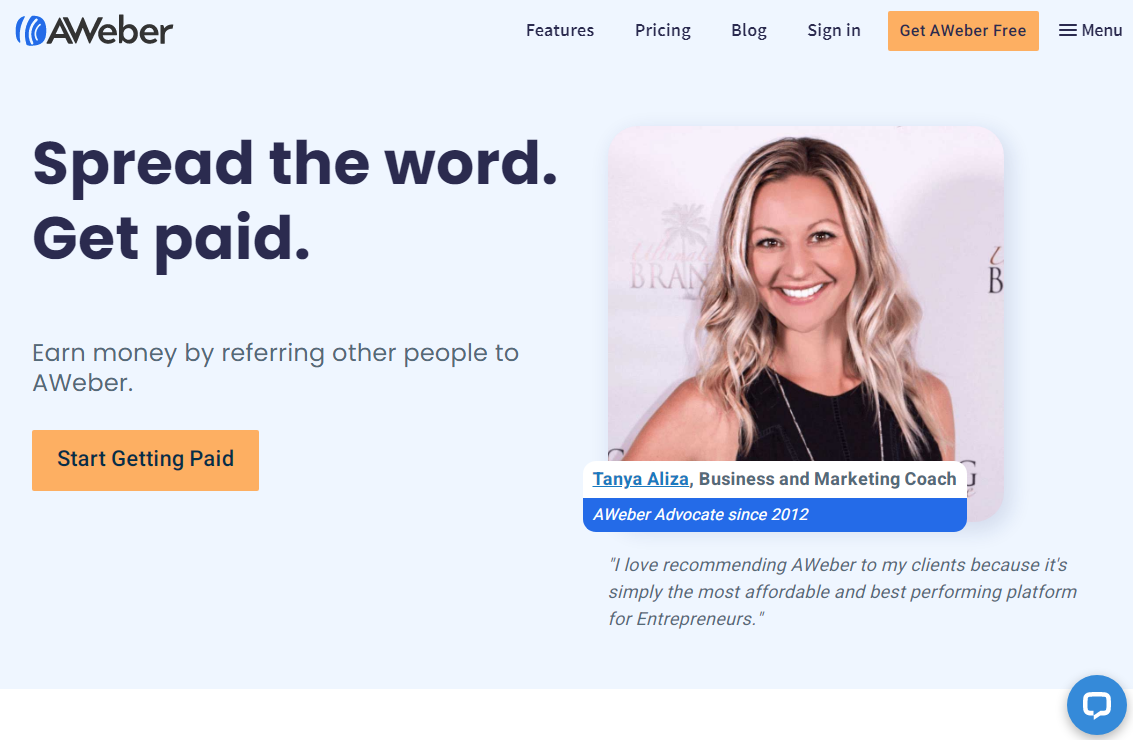Visit the Blog link
Image resolution: width=1133 pixels, height=740 pixels.
tap(749, 30)
